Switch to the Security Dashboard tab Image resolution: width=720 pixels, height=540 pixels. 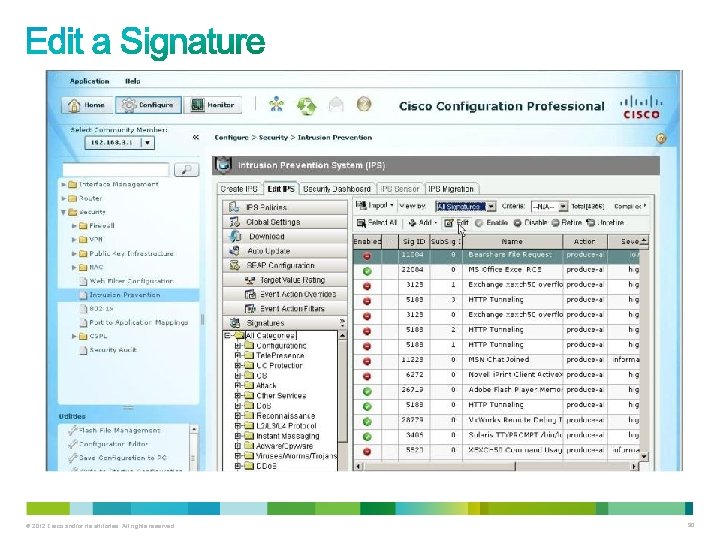point(337,189)
